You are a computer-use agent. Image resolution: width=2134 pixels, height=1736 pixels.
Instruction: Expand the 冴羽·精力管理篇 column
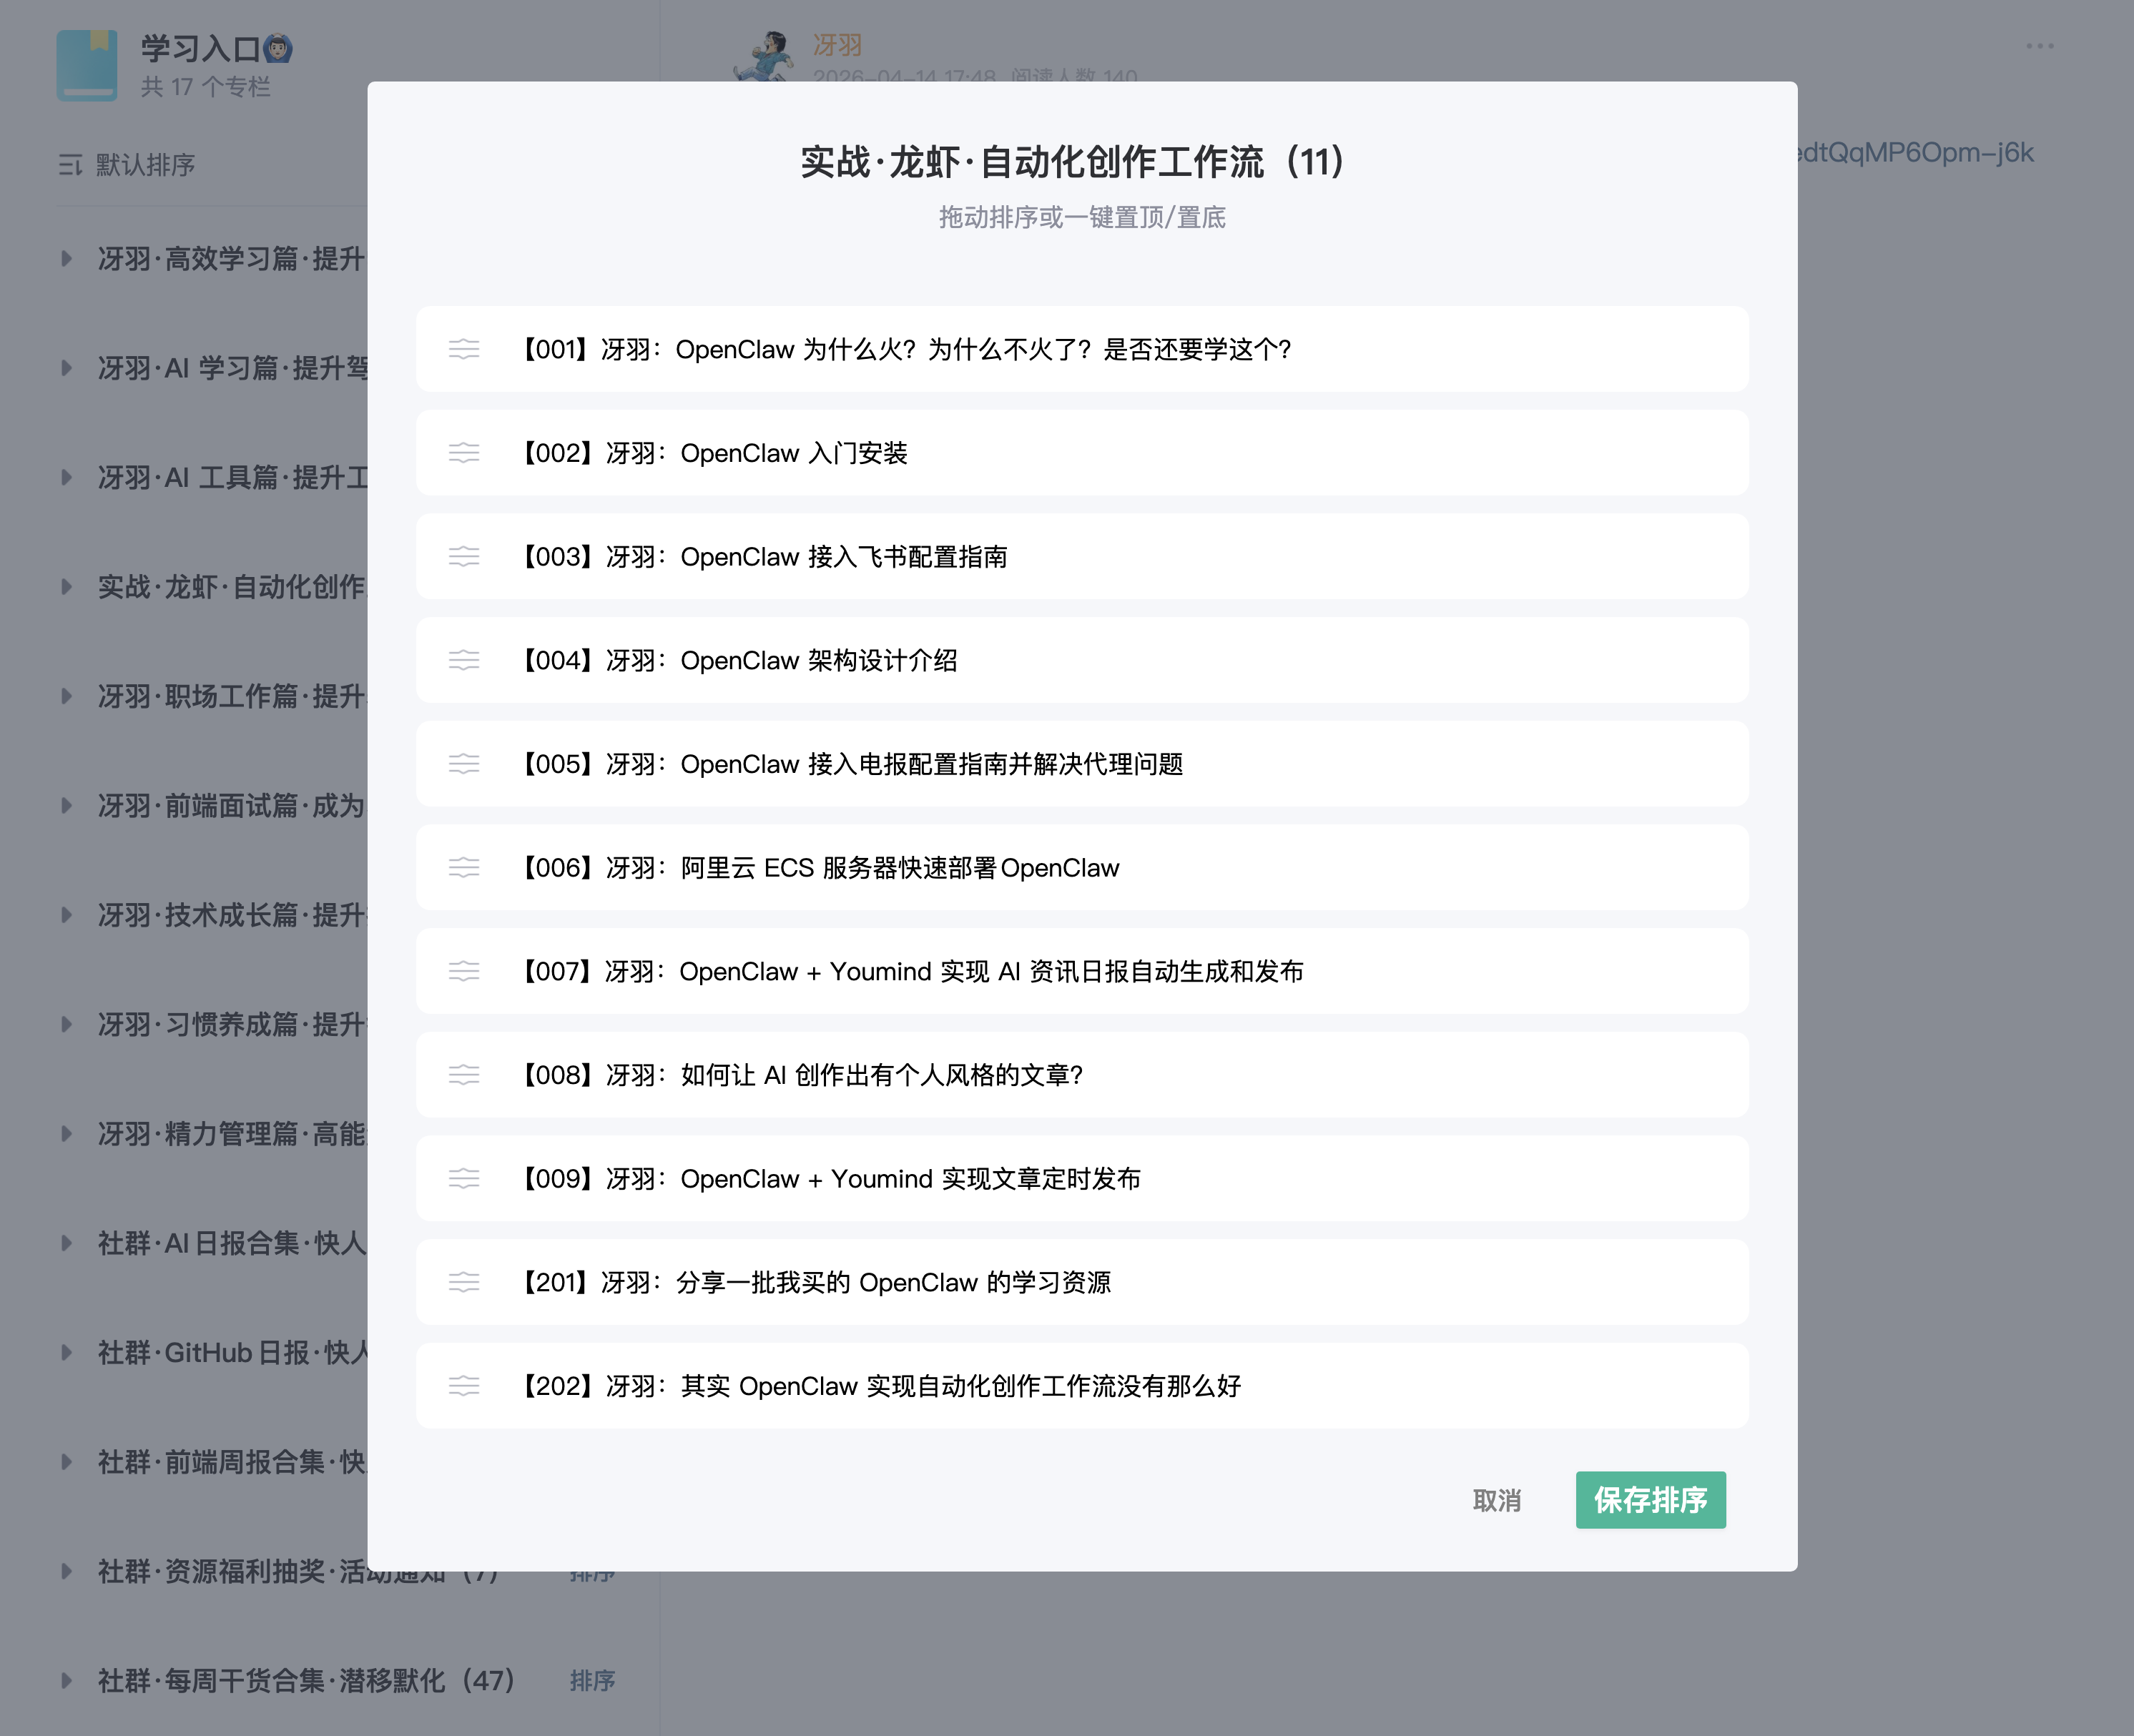pos(66,1134)
